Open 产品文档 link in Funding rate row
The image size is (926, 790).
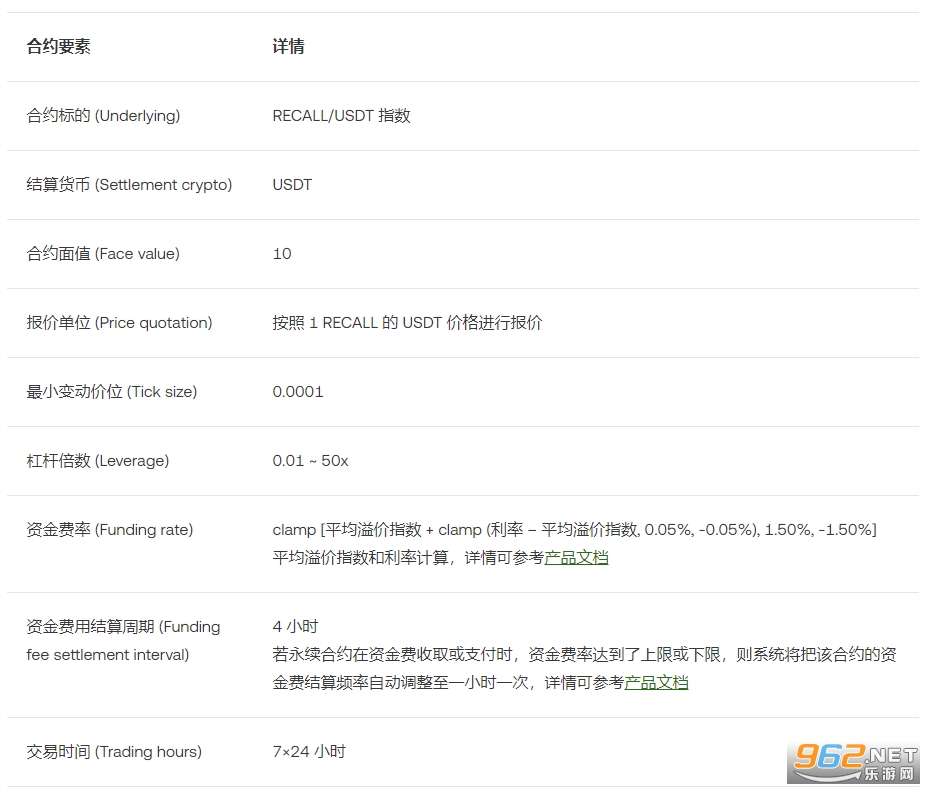tap(576, 558)
